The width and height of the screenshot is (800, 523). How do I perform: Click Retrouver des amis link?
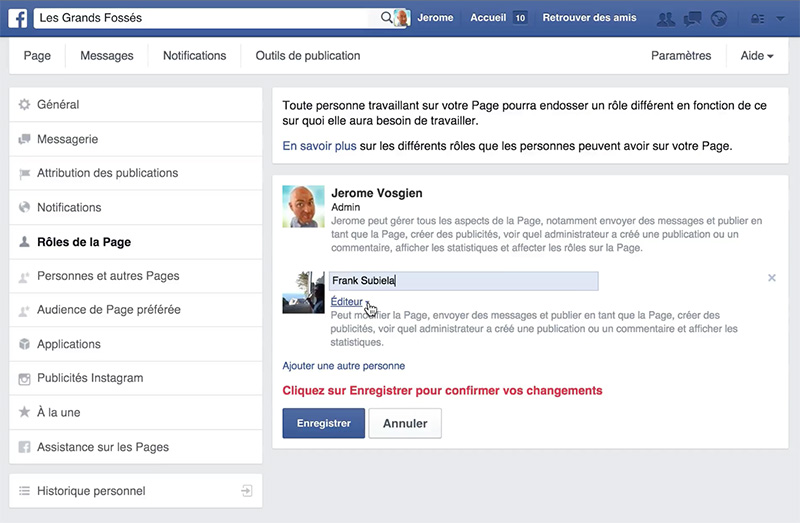[589, 18]
